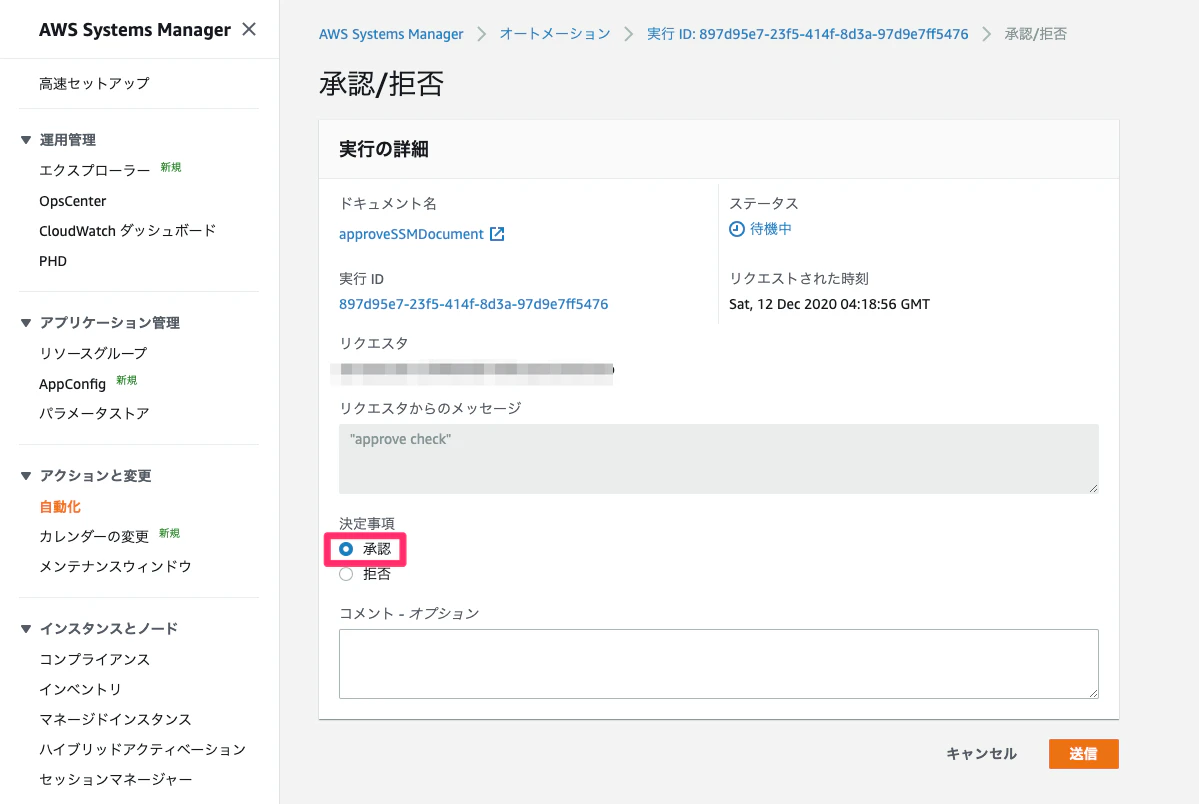This screenshot has width=1199, height=804.
Task: Open カレンダーの変更
Action: [x=94, y=537]
